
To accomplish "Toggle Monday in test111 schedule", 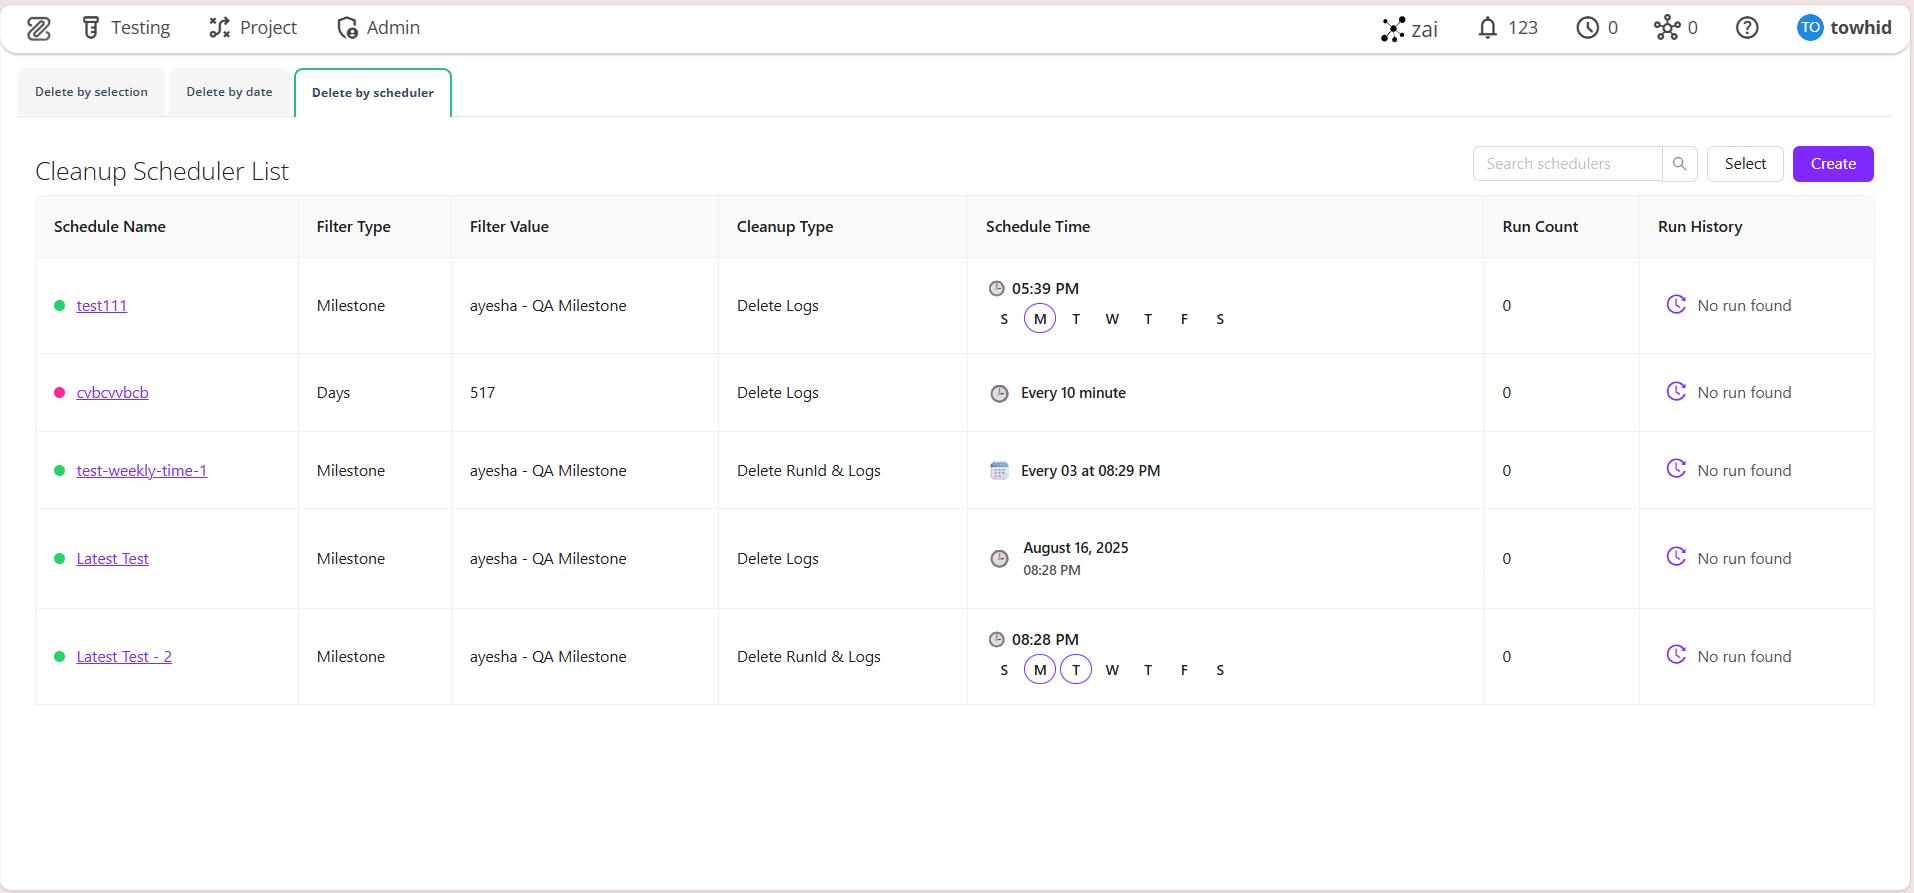I will point(1040,319).
